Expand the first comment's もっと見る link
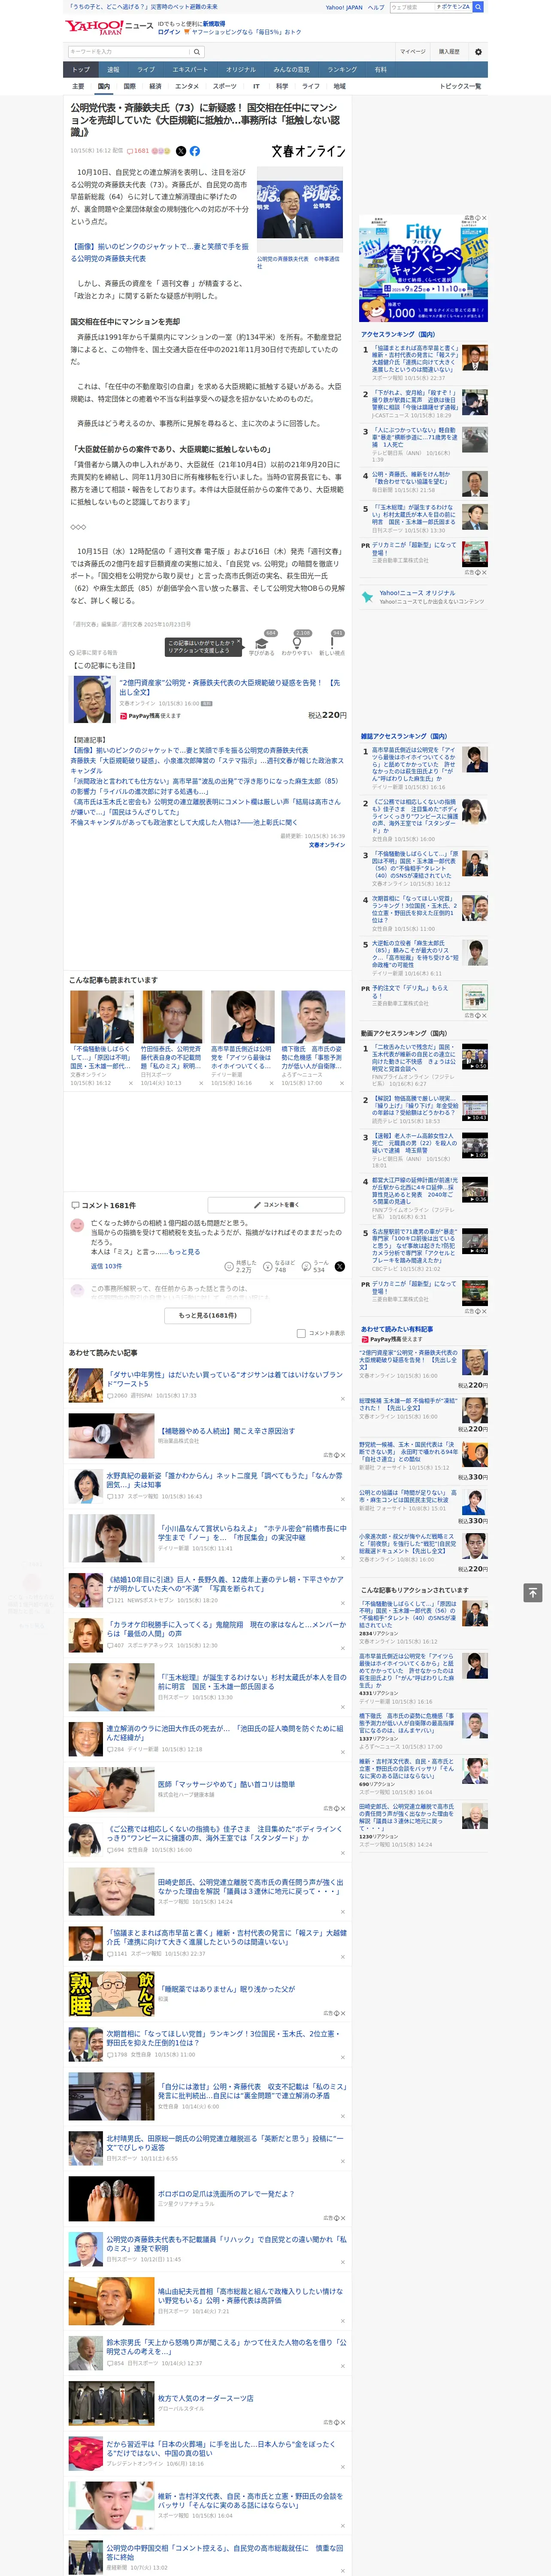 (184, 1251)
